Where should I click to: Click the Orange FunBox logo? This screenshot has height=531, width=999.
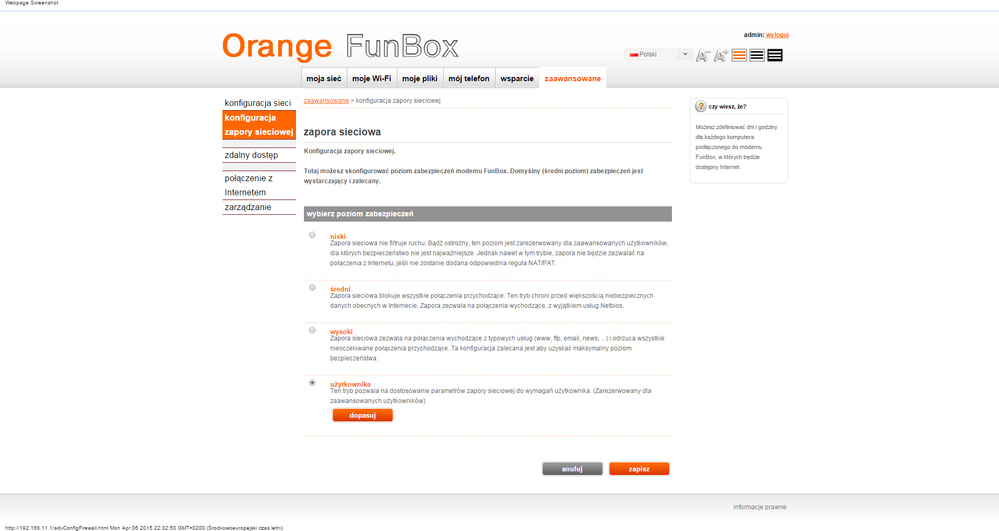pos(340,47)
